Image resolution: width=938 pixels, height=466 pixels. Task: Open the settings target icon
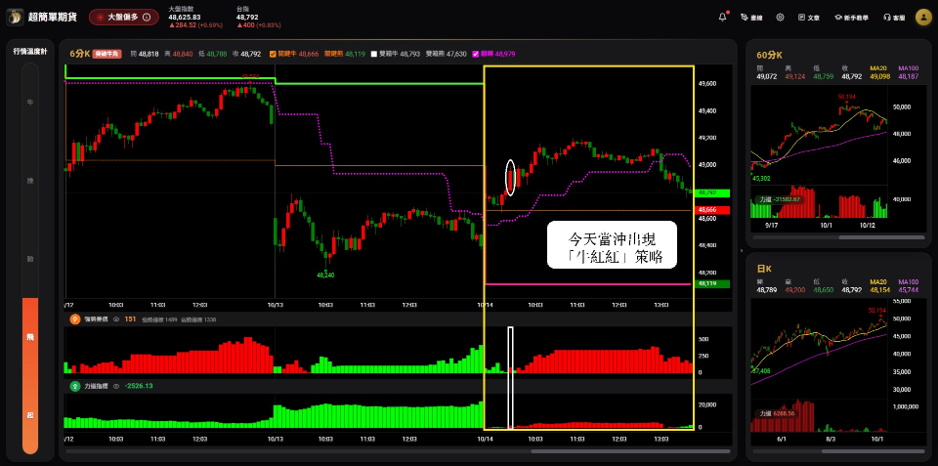780,17
